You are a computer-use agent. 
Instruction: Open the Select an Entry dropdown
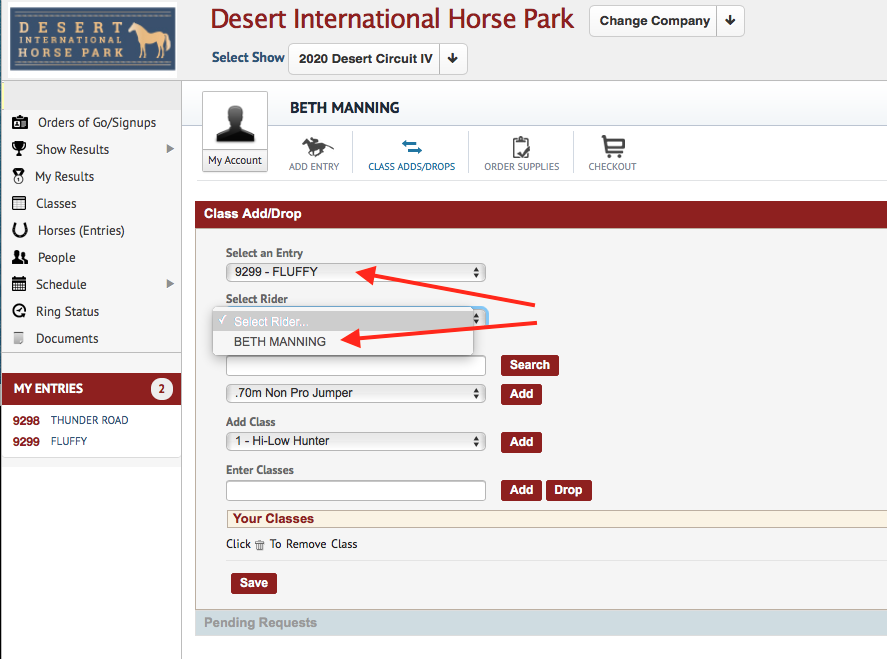pos(355,272)
